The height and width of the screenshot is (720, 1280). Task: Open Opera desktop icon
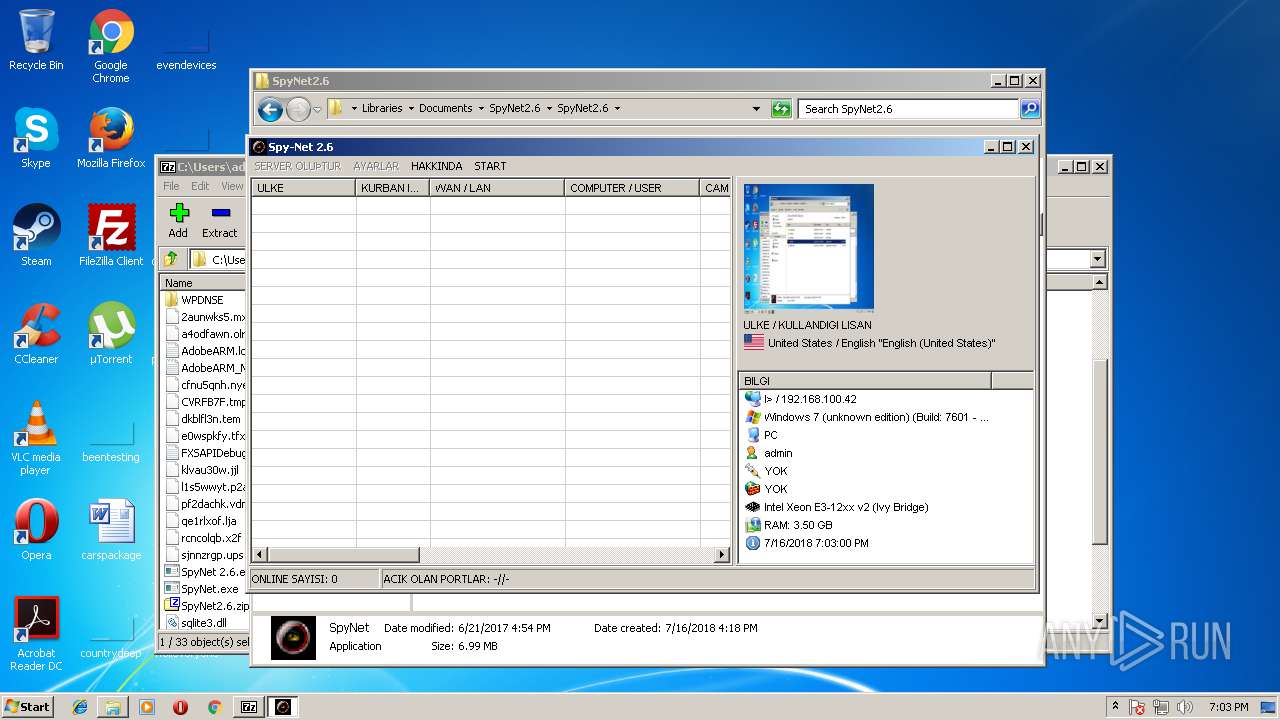[36, 530]
